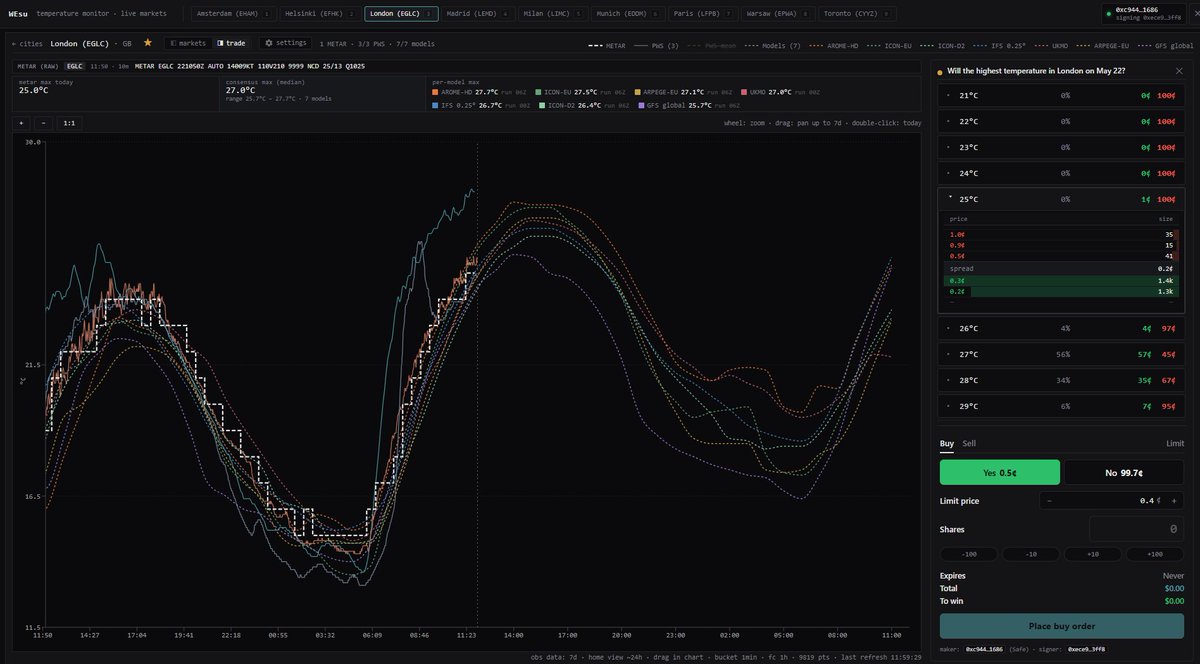Select the Warsaw (EPWA) city tab
This screenshot has width=1200, height=664.
[779, 14]
